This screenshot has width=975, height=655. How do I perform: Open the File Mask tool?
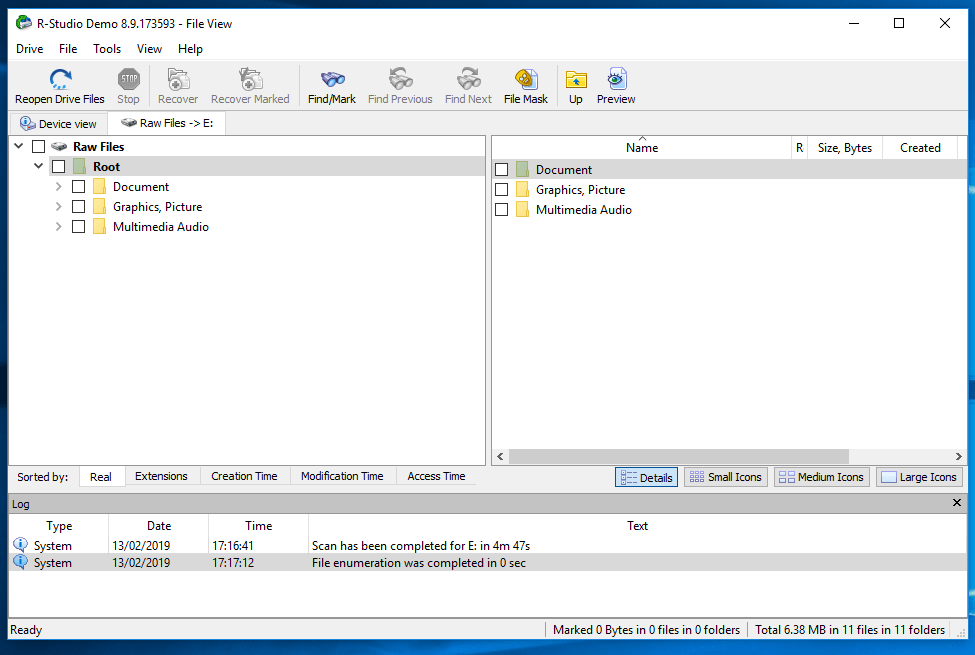(x=526, y=79)
